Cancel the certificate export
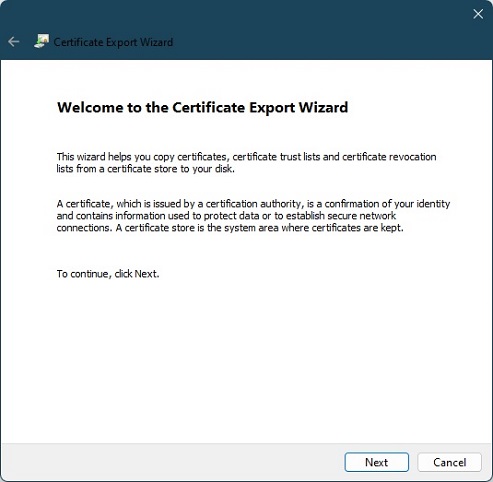The height and width of the screenshot is (482, 493). 449,462
